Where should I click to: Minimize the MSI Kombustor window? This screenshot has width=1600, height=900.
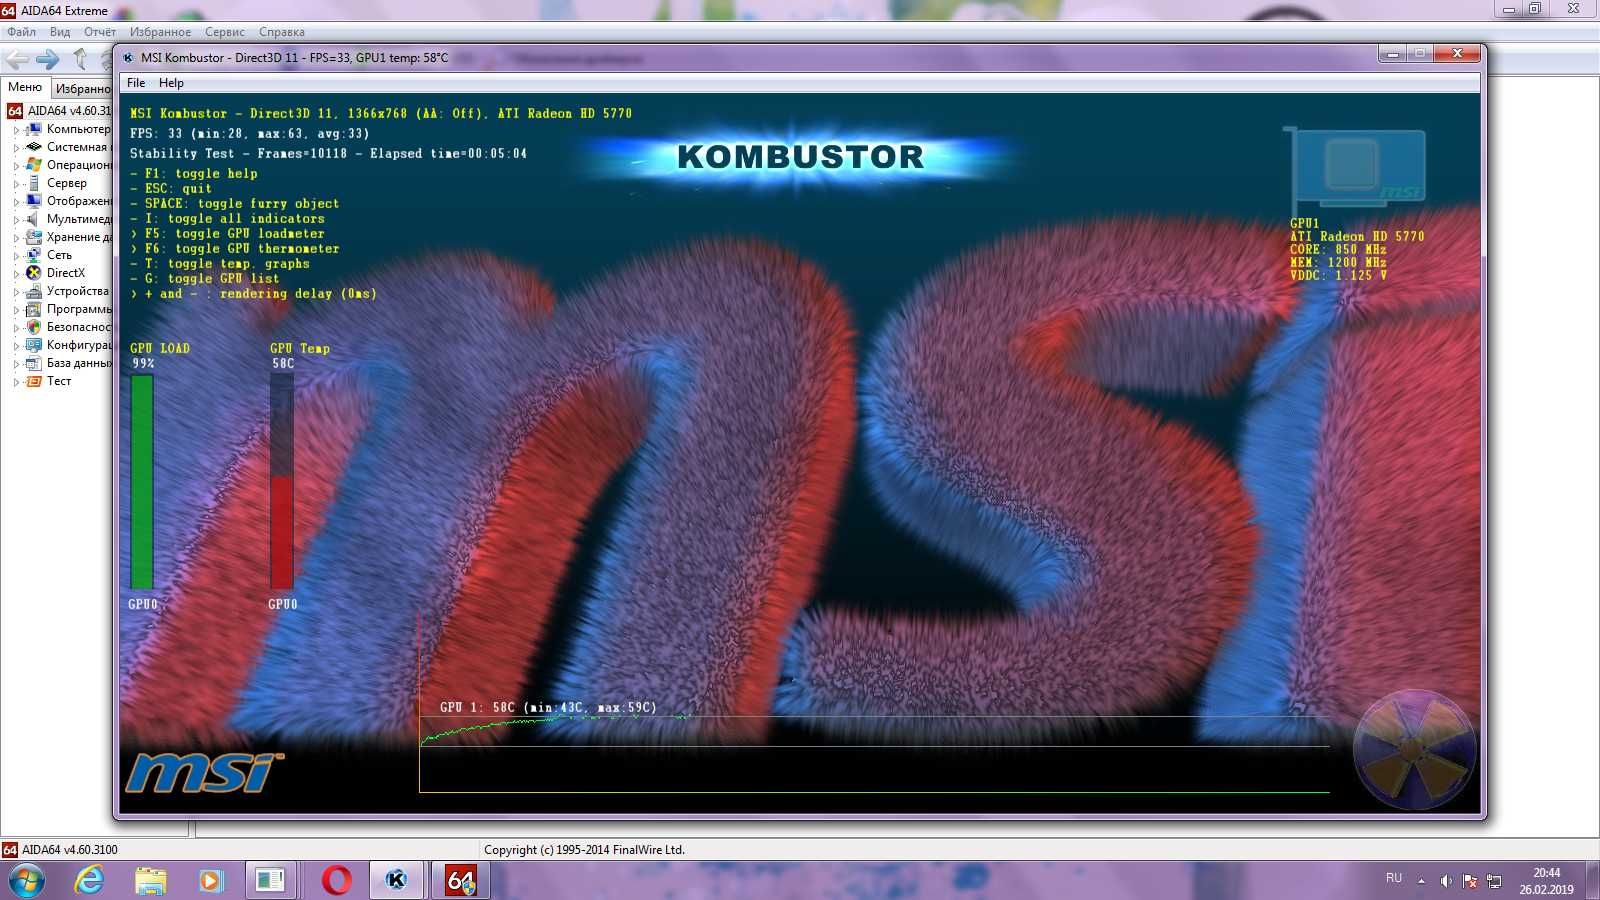tap(1392, 54)
